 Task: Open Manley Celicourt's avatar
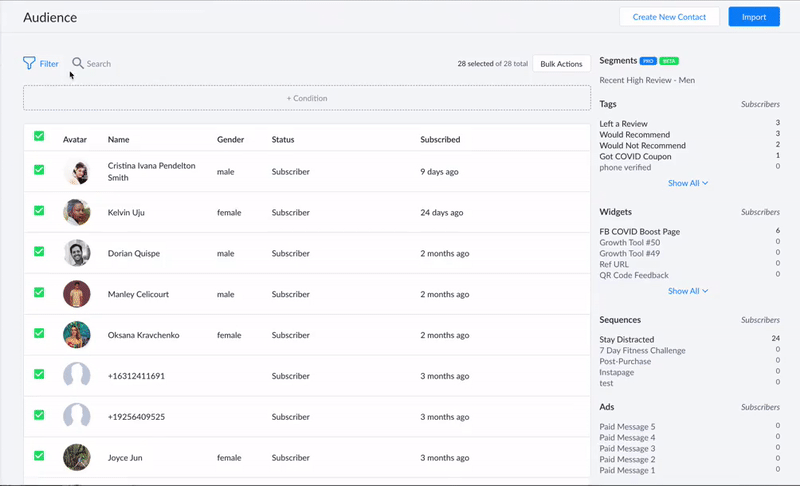point(77,294)
